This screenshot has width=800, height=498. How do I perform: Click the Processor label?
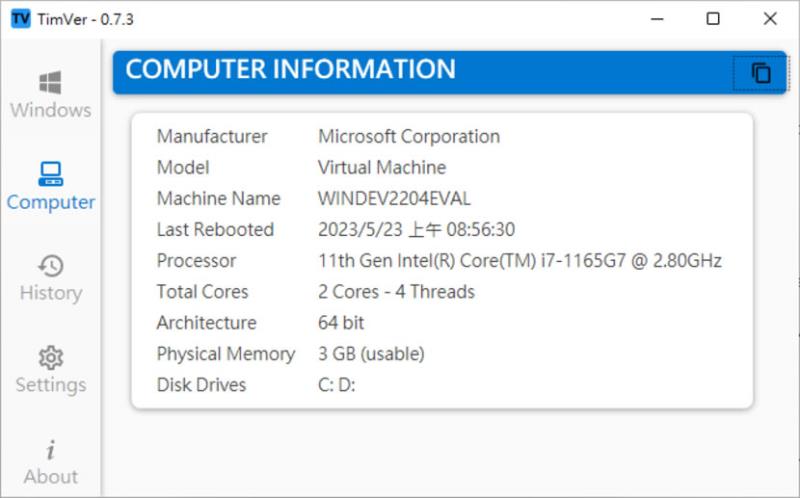point(196,261)
